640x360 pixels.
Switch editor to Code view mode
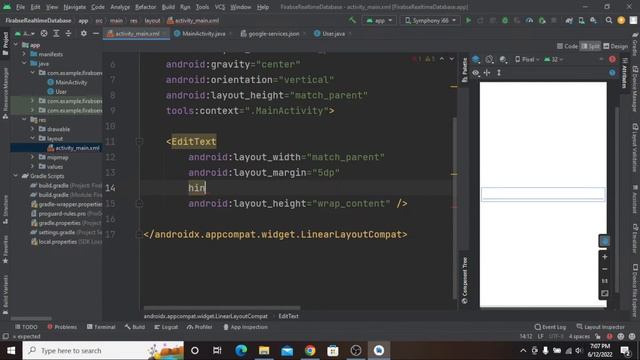coord(567,46)
